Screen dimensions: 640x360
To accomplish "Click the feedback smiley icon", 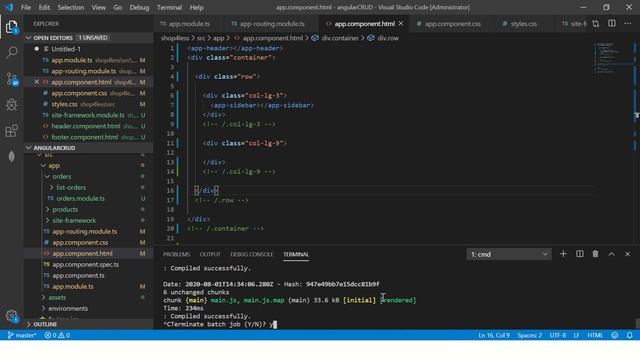I will 614,335.
